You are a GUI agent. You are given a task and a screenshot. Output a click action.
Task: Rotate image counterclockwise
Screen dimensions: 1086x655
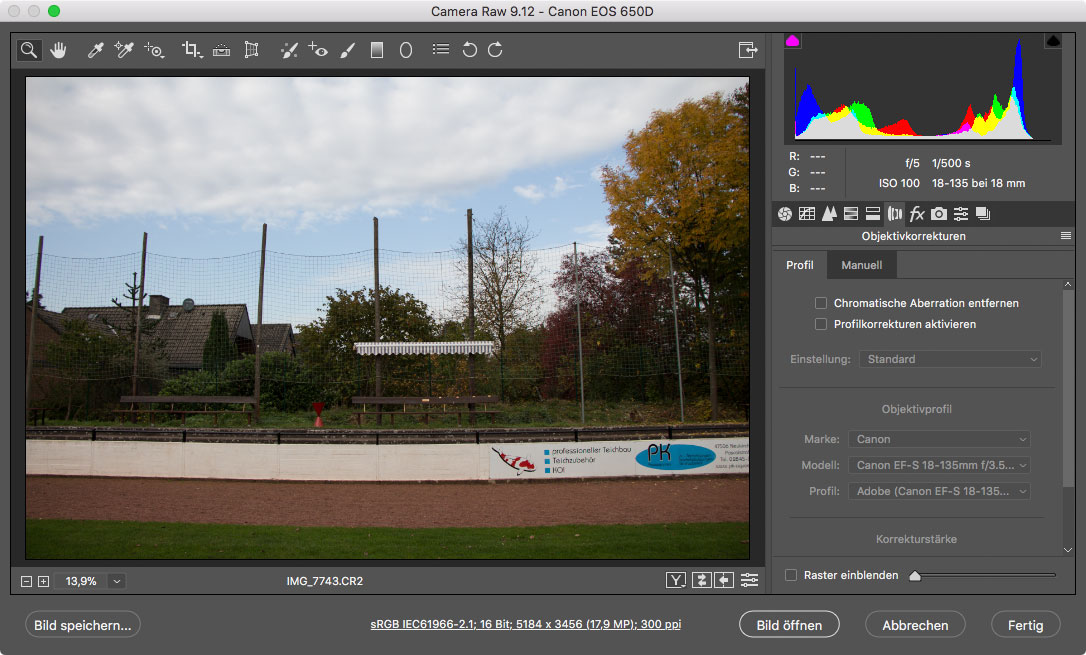point(470,50)
